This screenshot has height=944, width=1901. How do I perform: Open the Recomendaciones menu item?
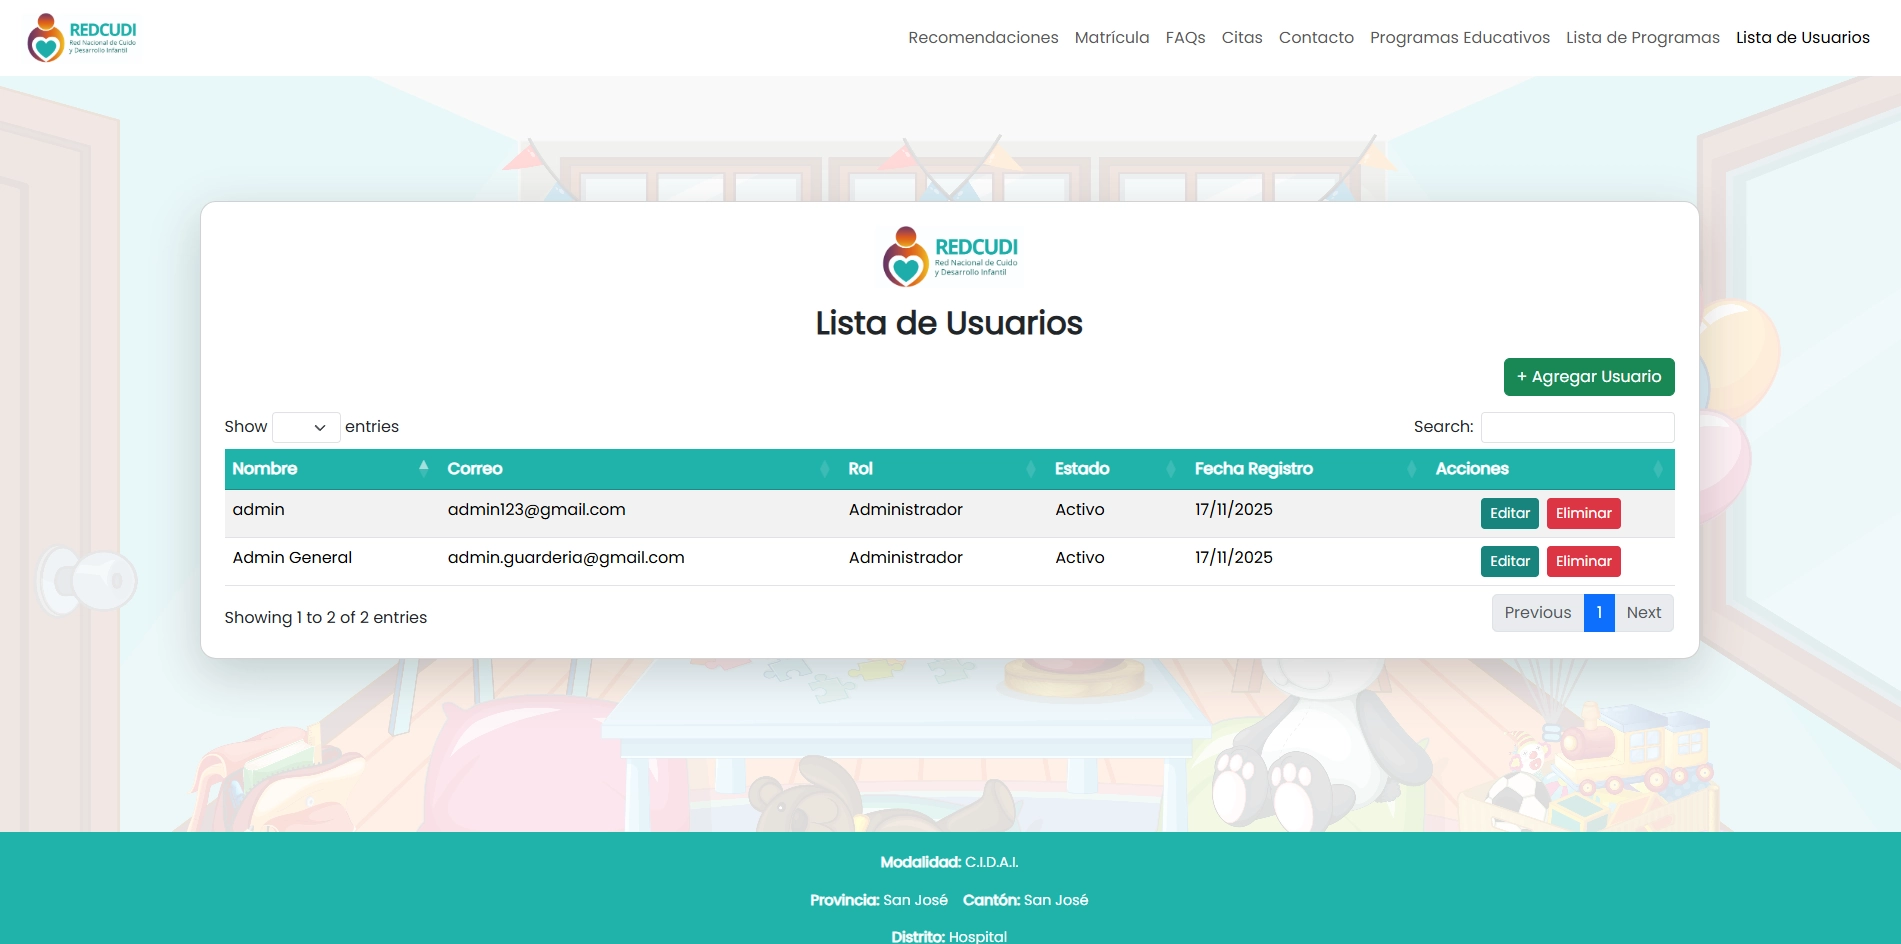(983, 37)
